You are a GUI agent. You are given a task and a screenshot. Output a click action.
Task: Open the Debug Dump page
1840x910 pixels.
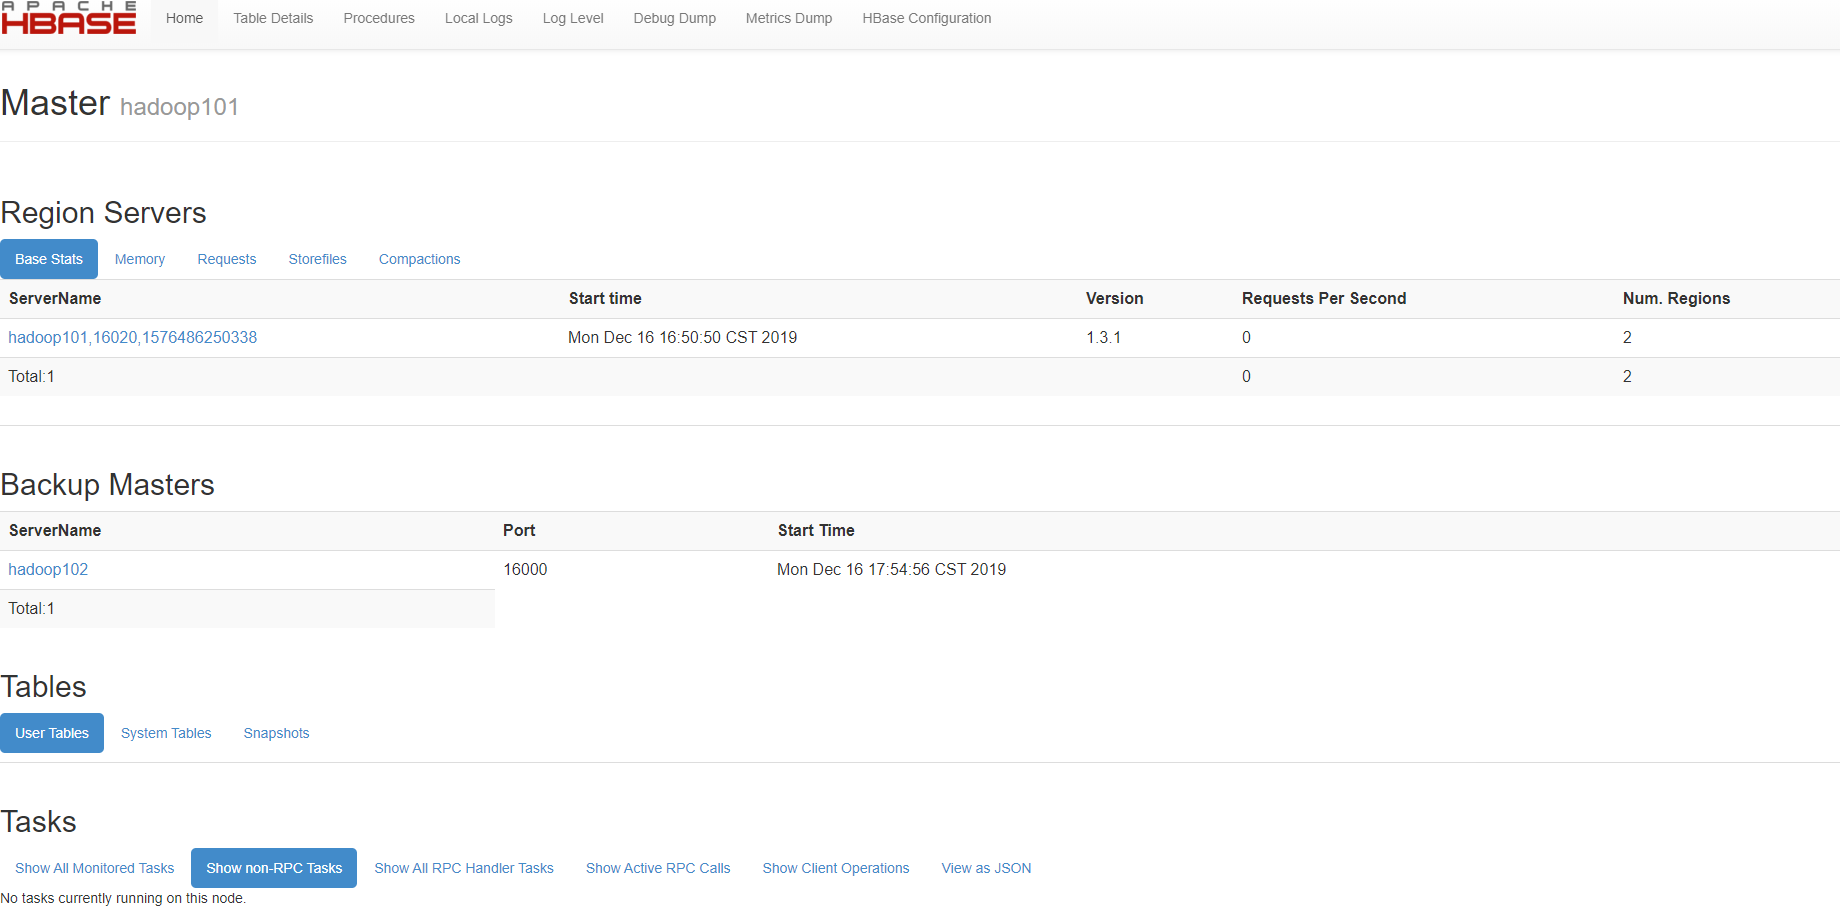(674, 18)
